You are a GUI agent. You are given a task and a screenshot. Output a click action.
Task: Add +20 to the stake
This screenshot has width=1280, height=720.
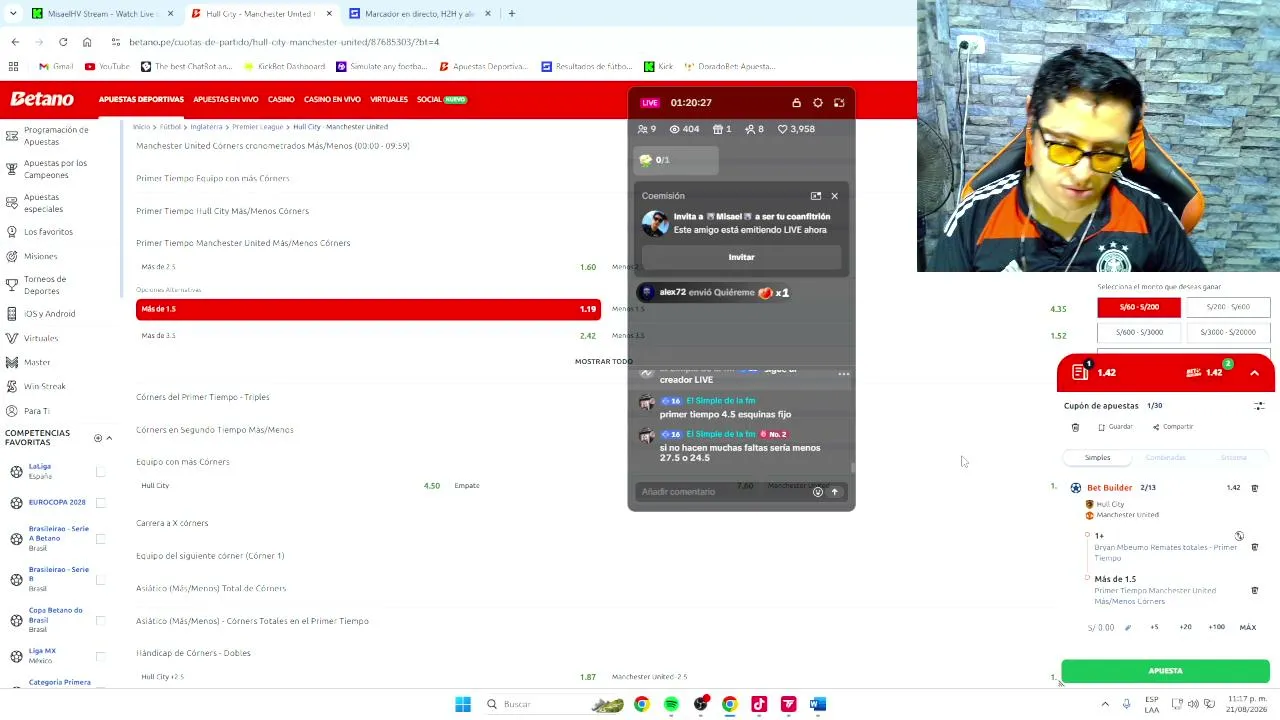(1185, 628)
